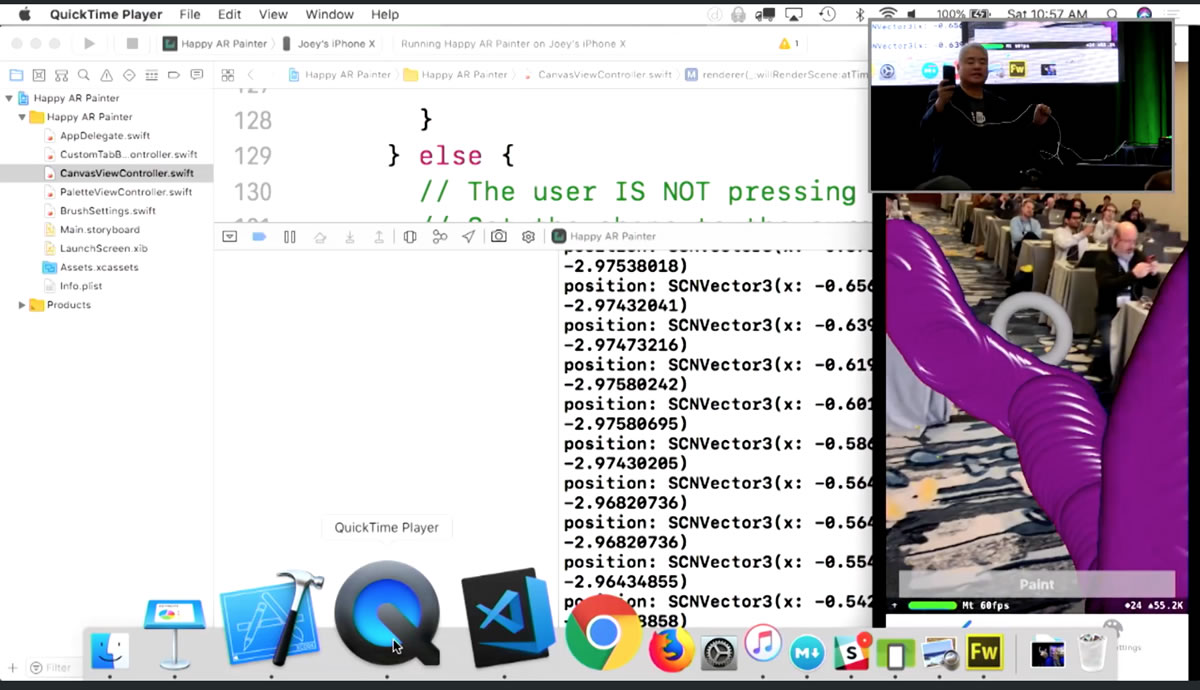Viewport: 1200px width, 690px height.
Task: Open the Test navigator diamond icon
Action: point(129,75)
